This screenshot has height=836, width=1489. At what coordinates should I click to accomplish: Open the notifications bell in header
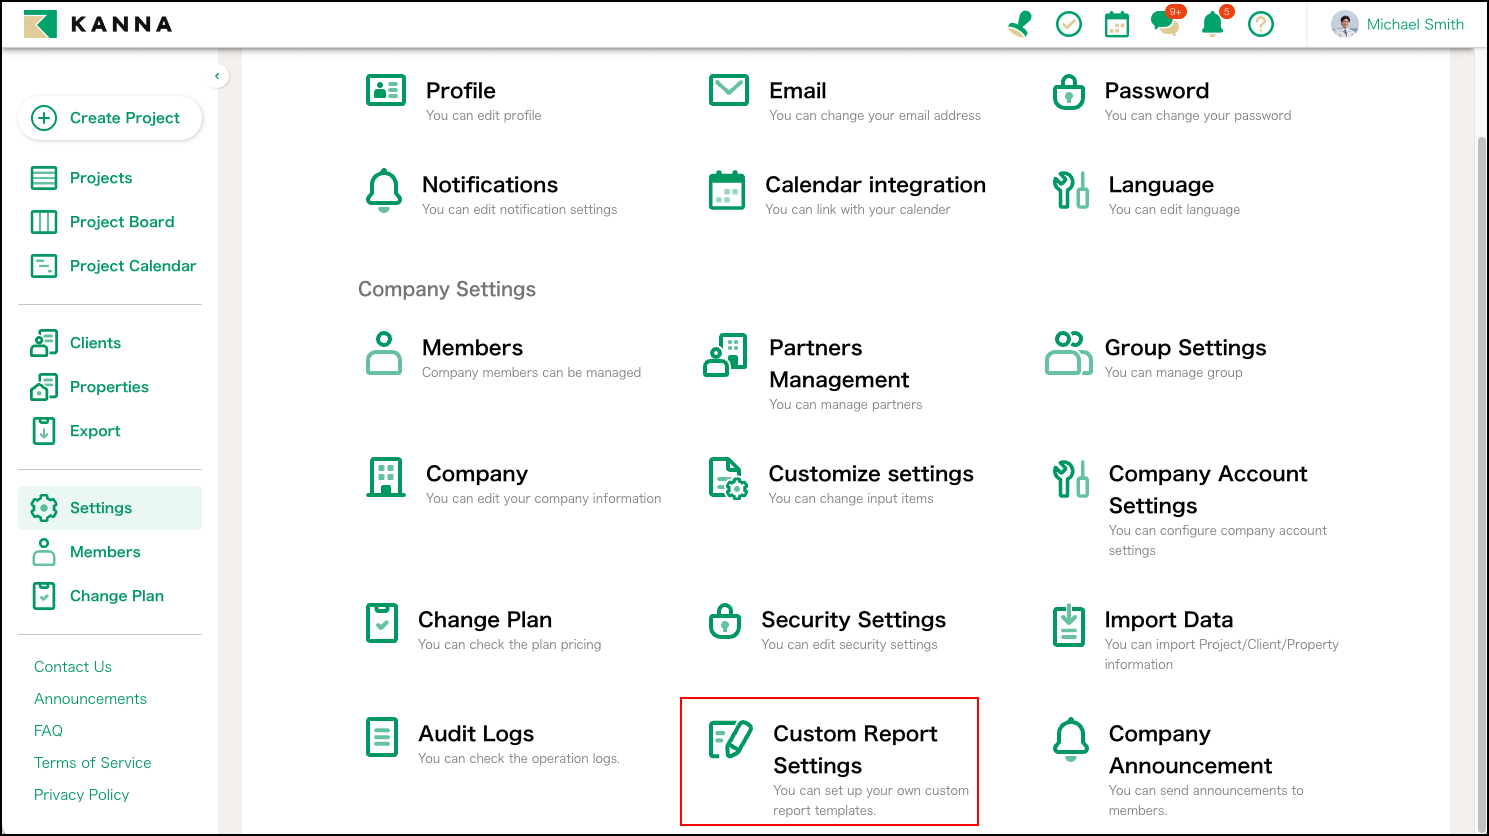click(1212, 24)
